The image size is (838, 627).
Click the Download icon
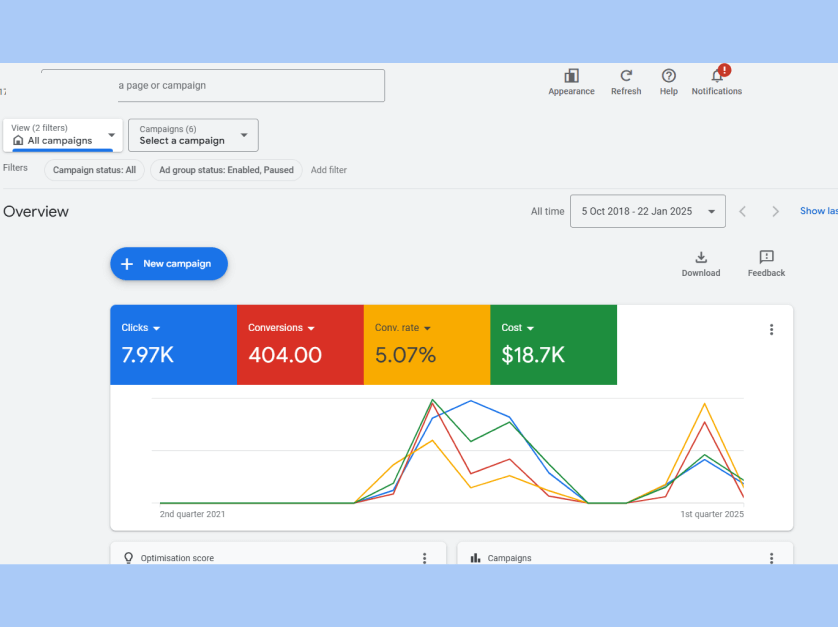click(x=701, y=258)
